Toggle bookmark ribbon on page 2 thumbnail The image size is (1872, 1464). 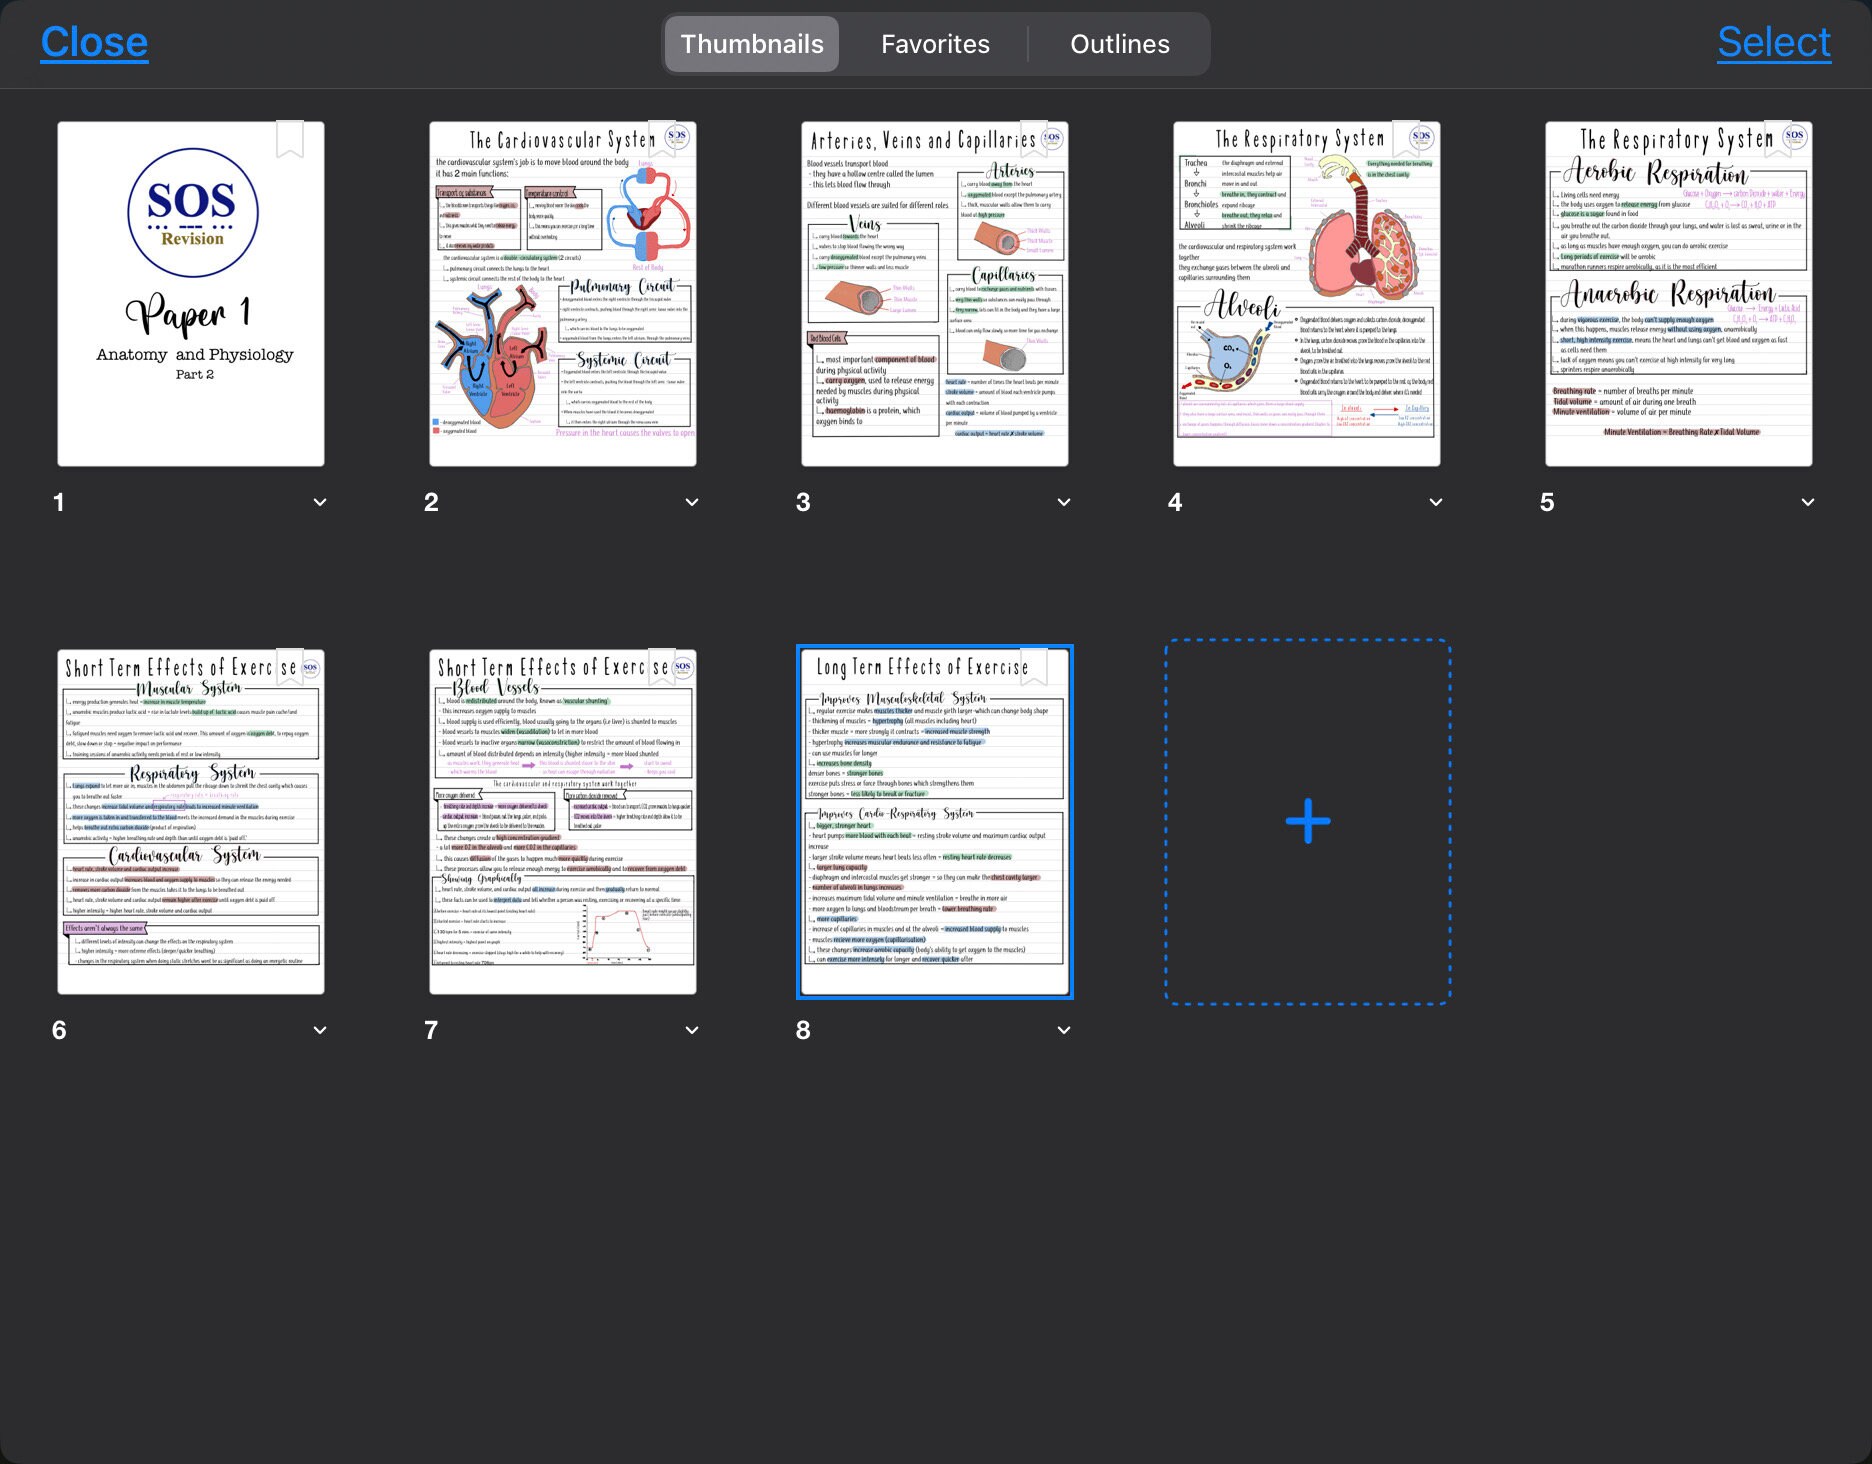tap(662, 140)
